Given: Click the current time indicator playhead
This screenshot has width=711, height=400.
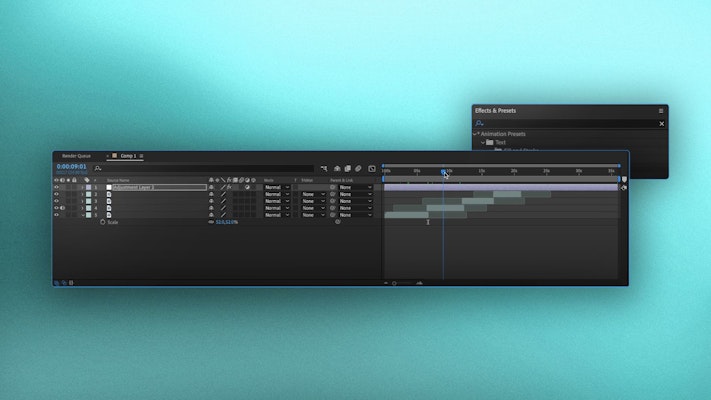Looking at the screenshot, I should pyautogui.click(x=443, y=171).
